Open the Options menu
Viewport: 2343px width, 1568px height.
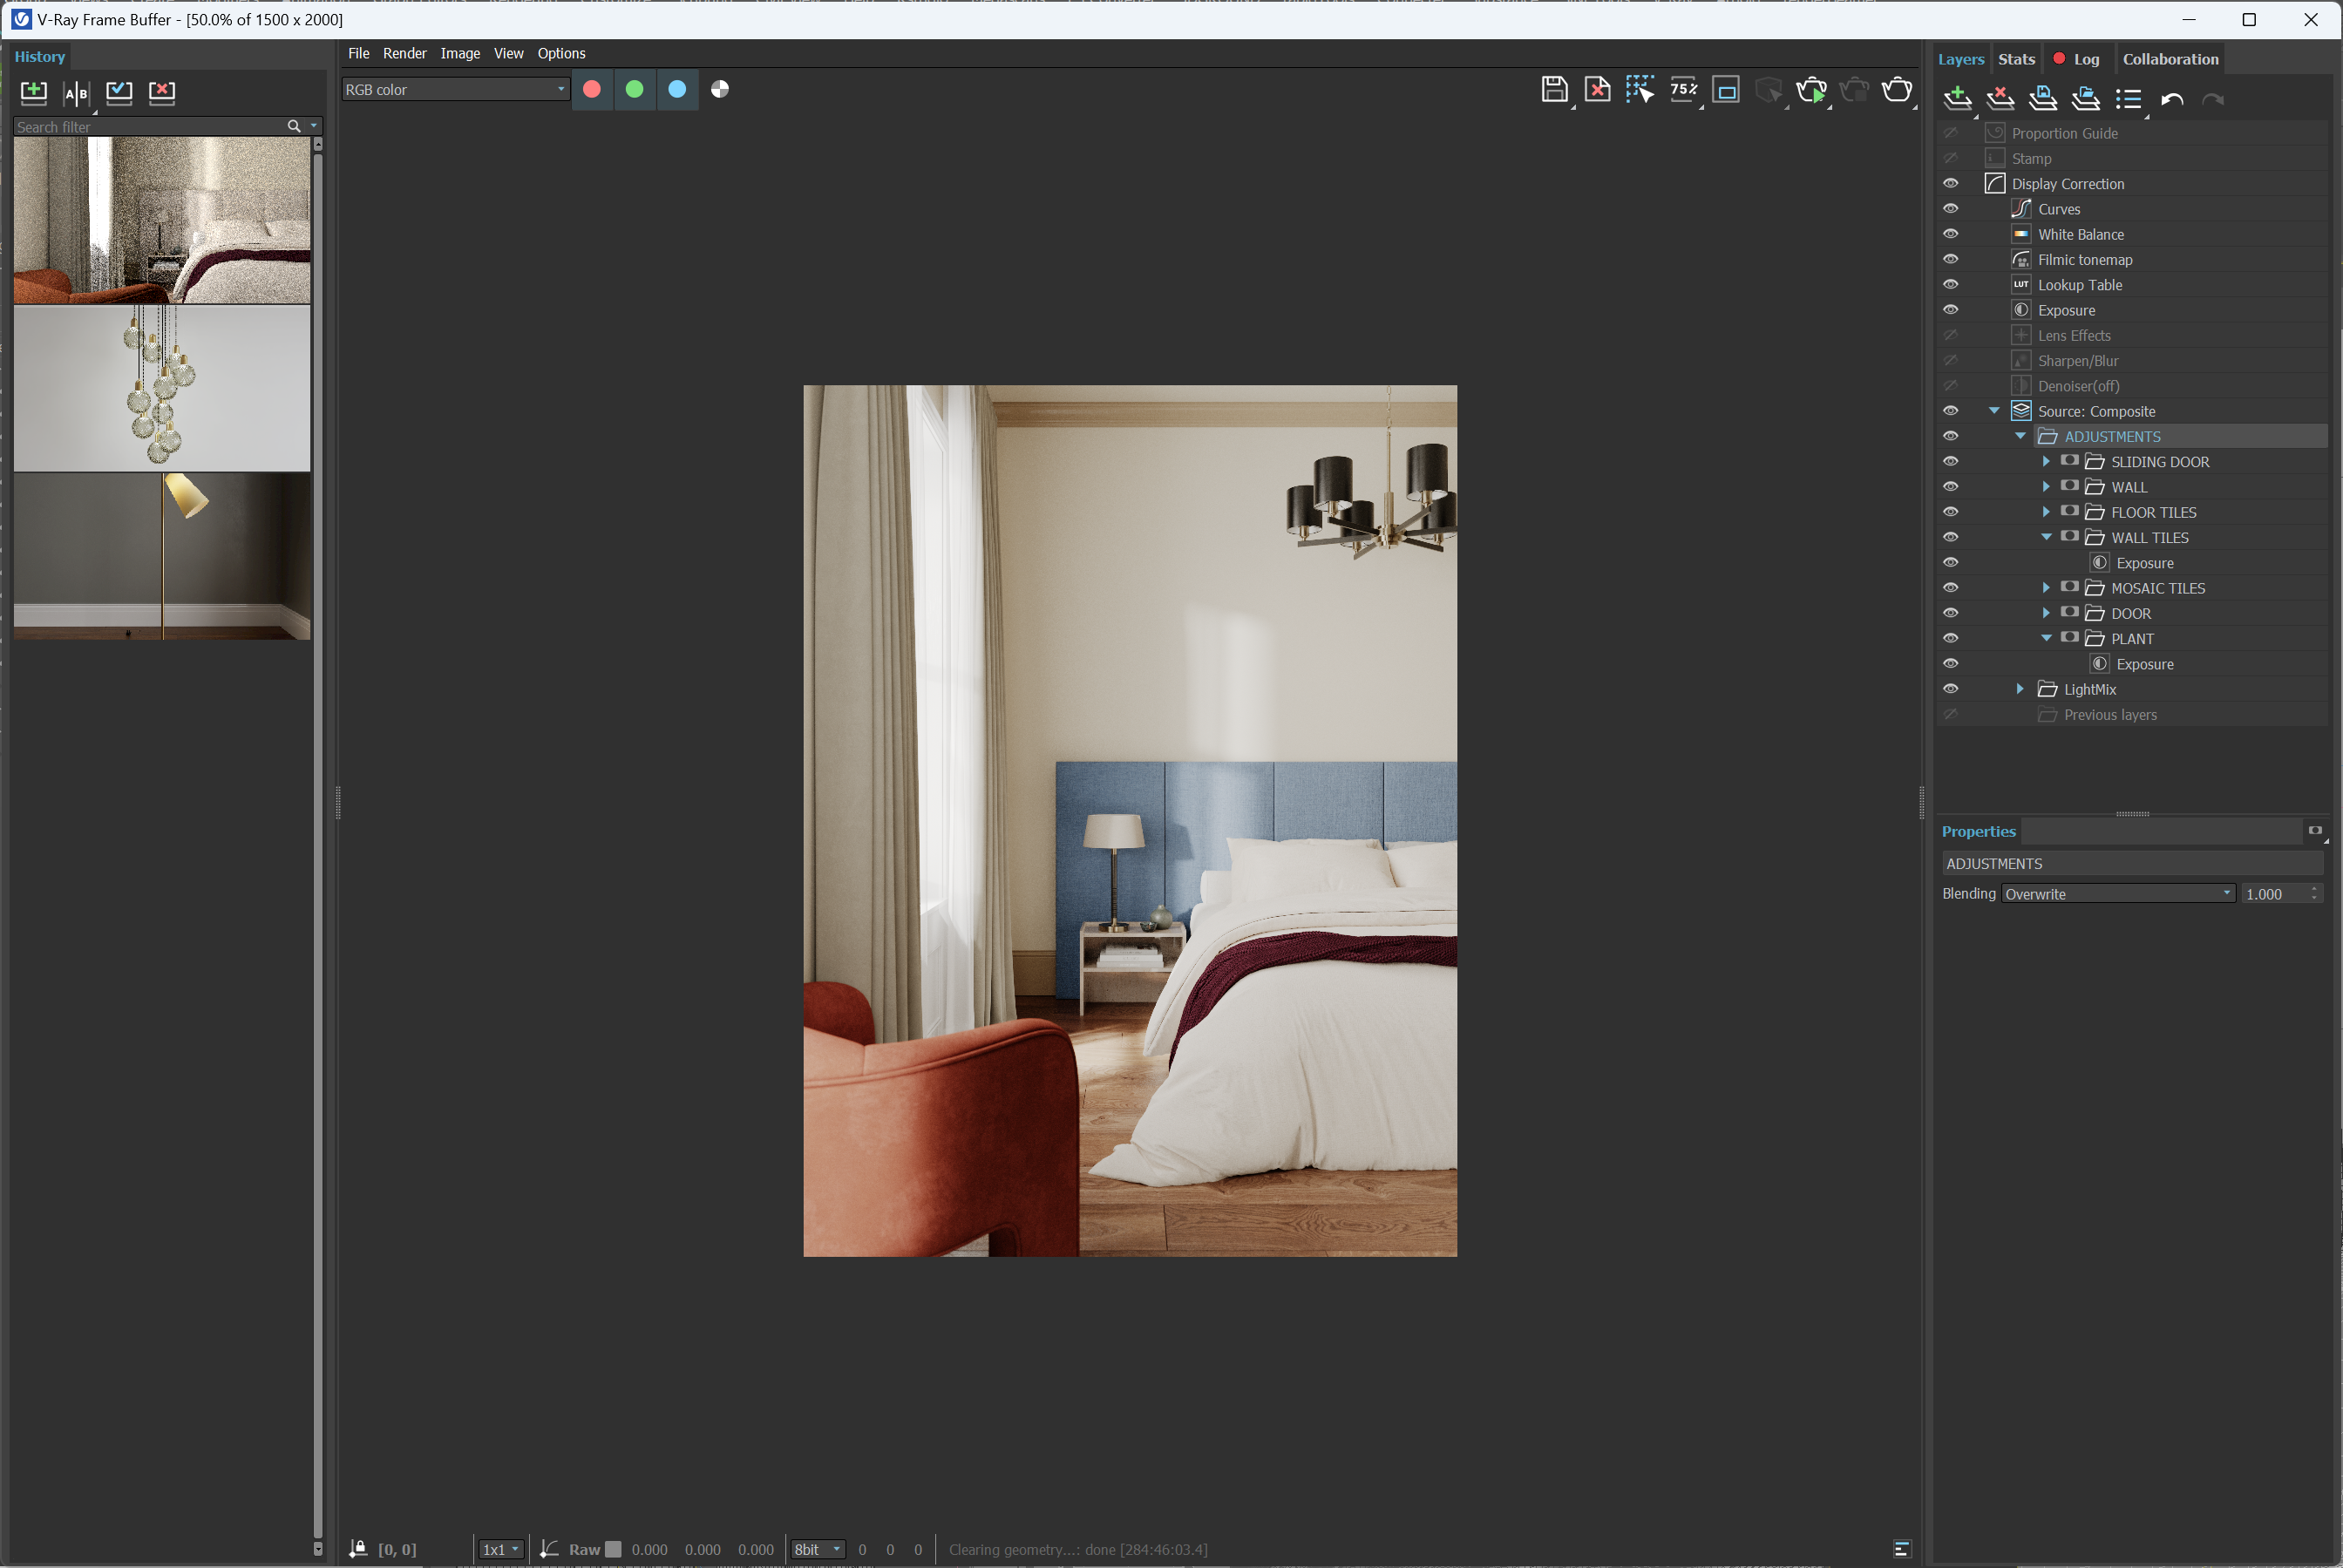[561, 54]
